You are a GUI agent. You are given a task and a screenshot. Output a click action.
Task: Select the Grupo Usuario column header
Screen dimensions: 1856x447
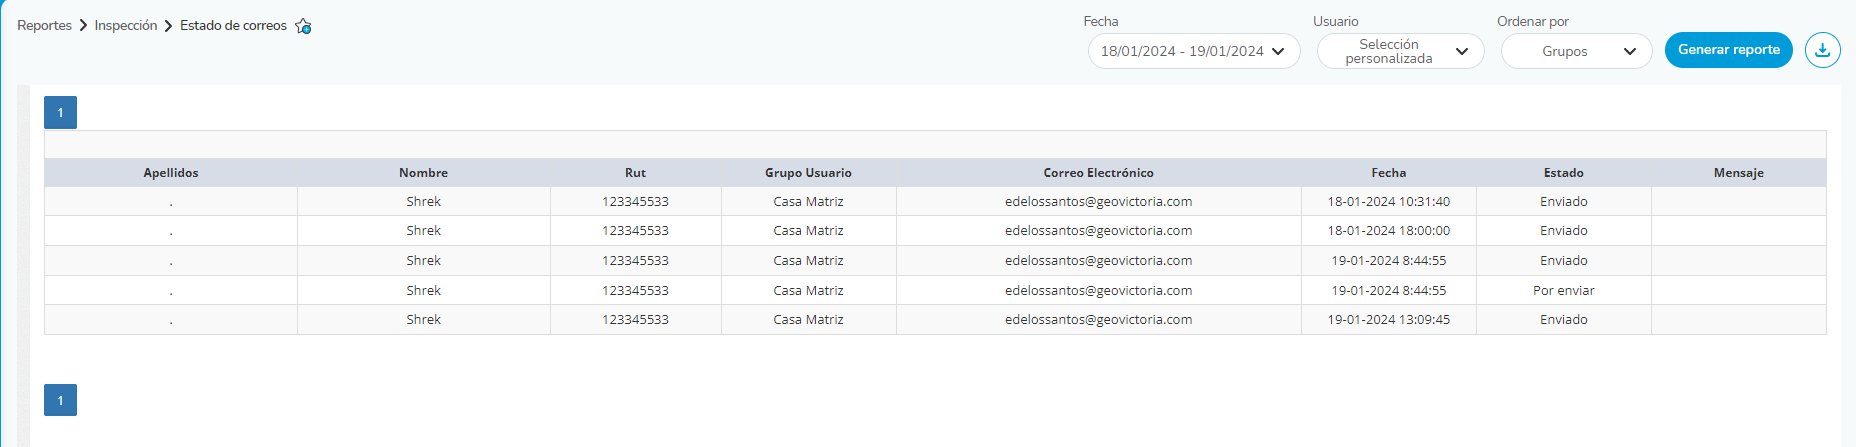[808, 173]
